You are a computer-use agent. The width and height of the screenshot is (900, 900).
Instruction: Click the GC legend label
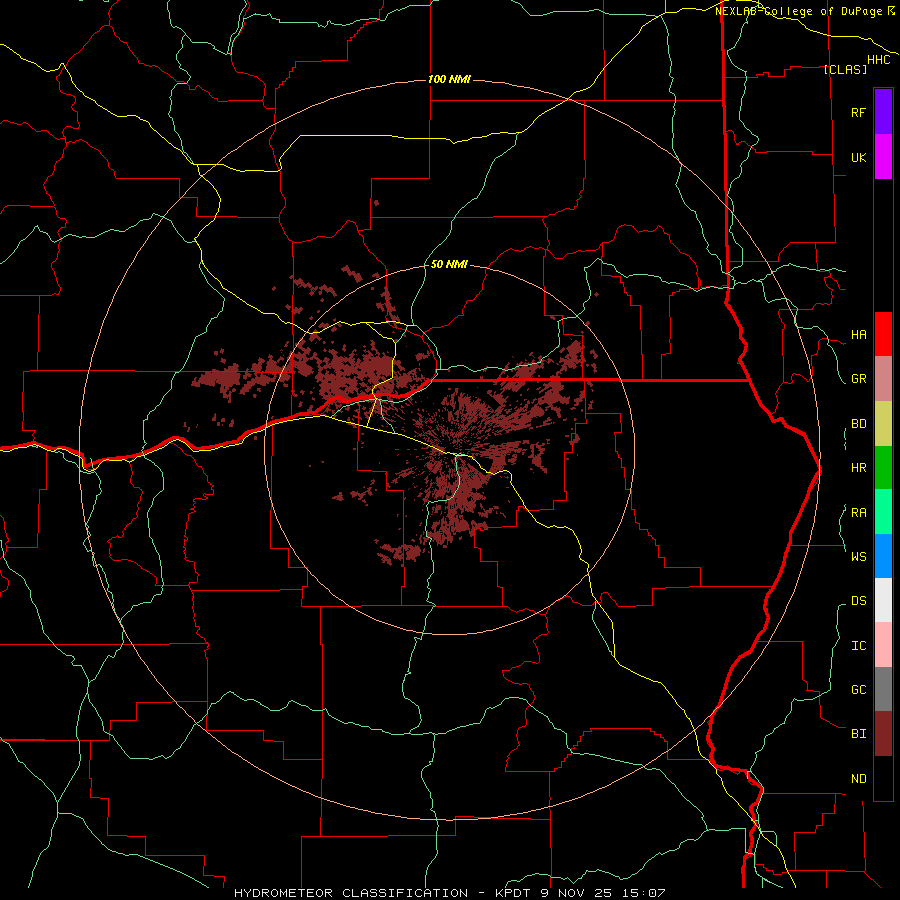point(858,690)
